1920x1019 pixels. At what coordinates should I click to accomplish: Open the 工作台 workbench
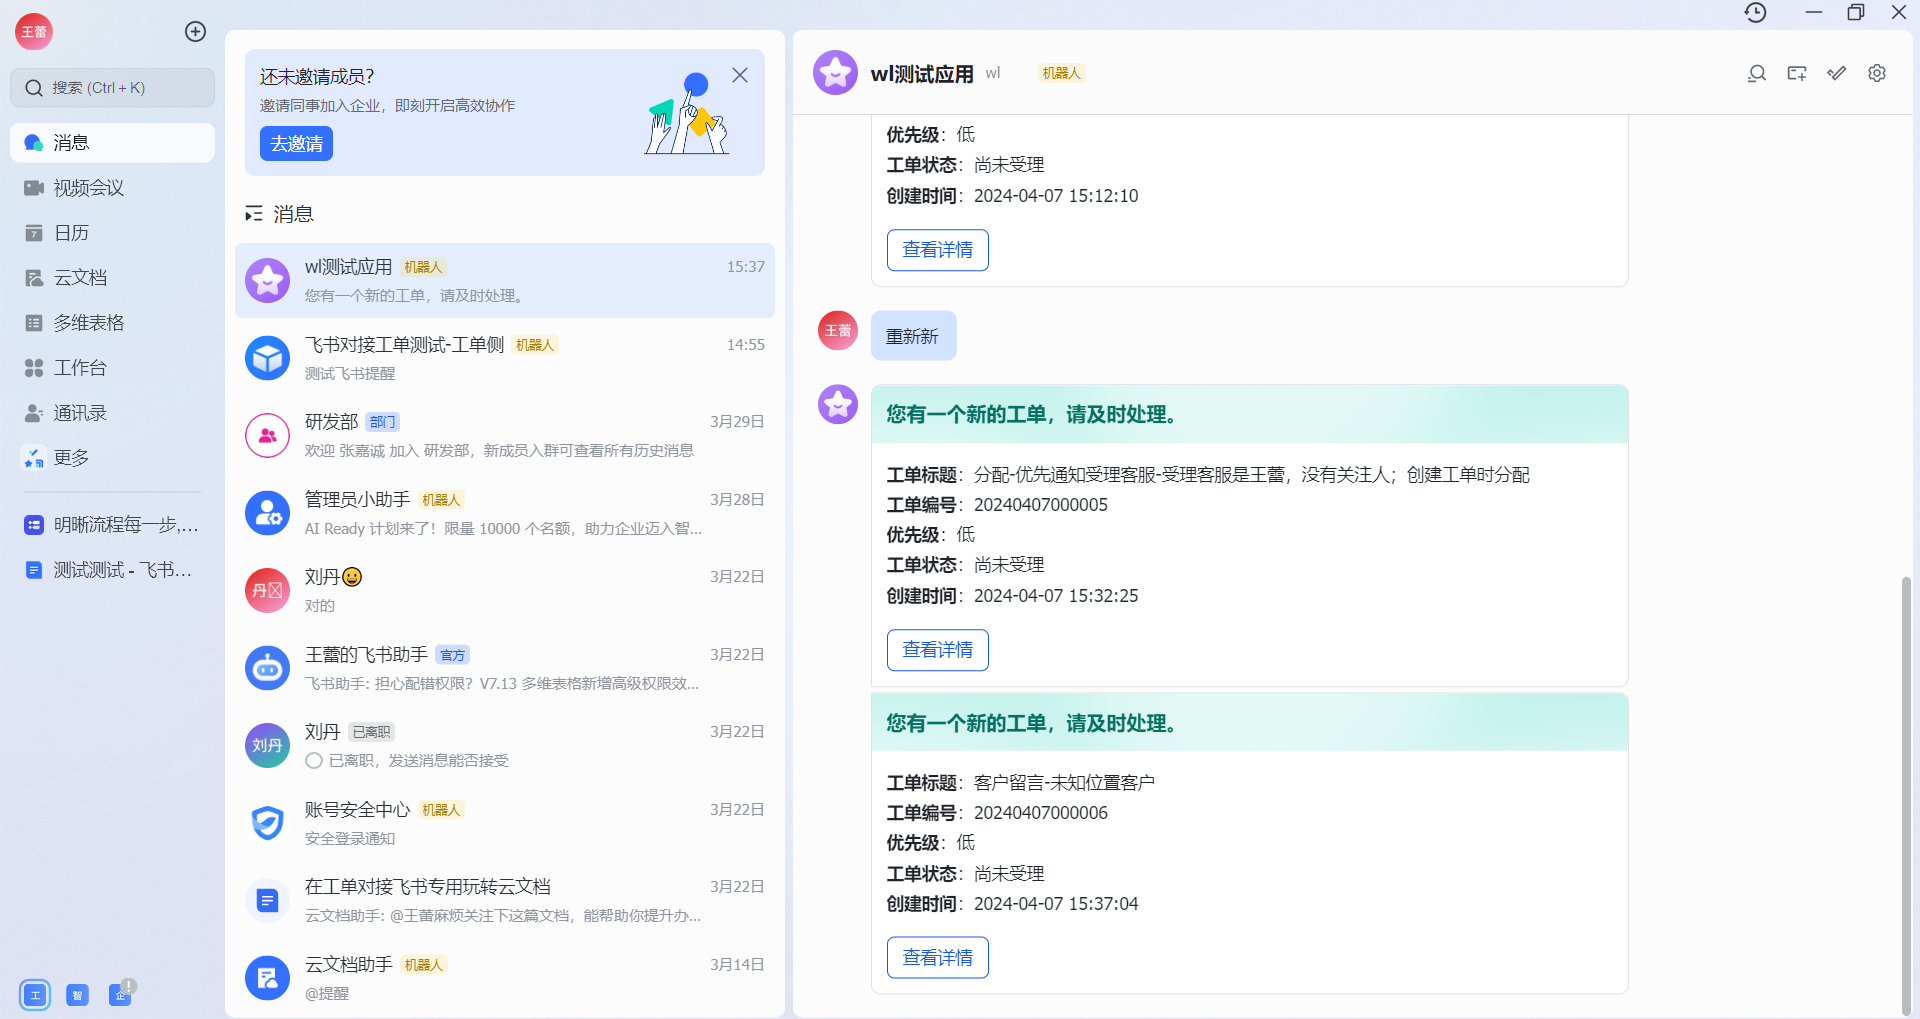click(x=112, y=368)
